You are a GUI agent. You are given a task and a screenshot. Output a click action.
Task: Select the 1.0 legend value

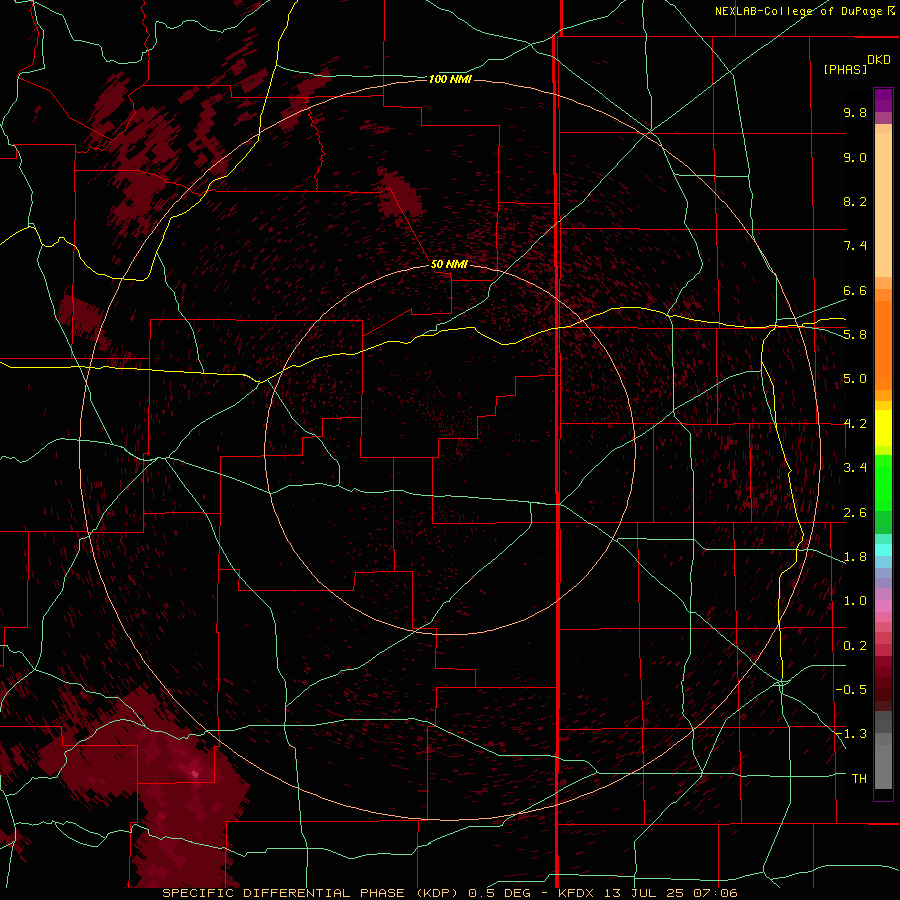pos(855,601)
